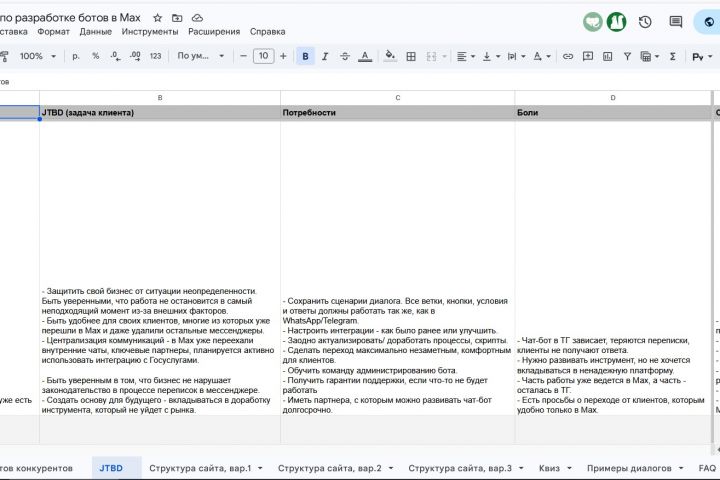Click cell starting 'Защитить свой бизнес'
Image resolution: width=720 pixels, height=480 pixels.
[160, 268]
